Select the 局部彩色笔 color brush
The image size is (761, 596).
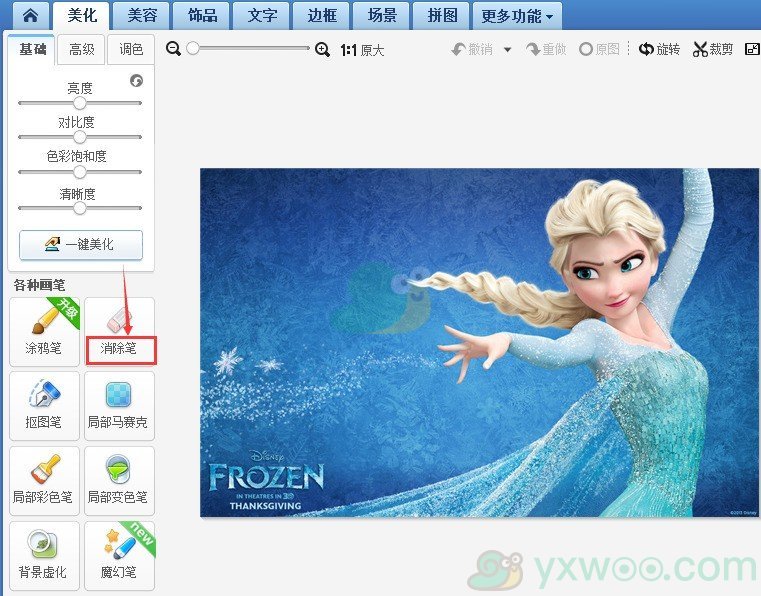[43, 479]
